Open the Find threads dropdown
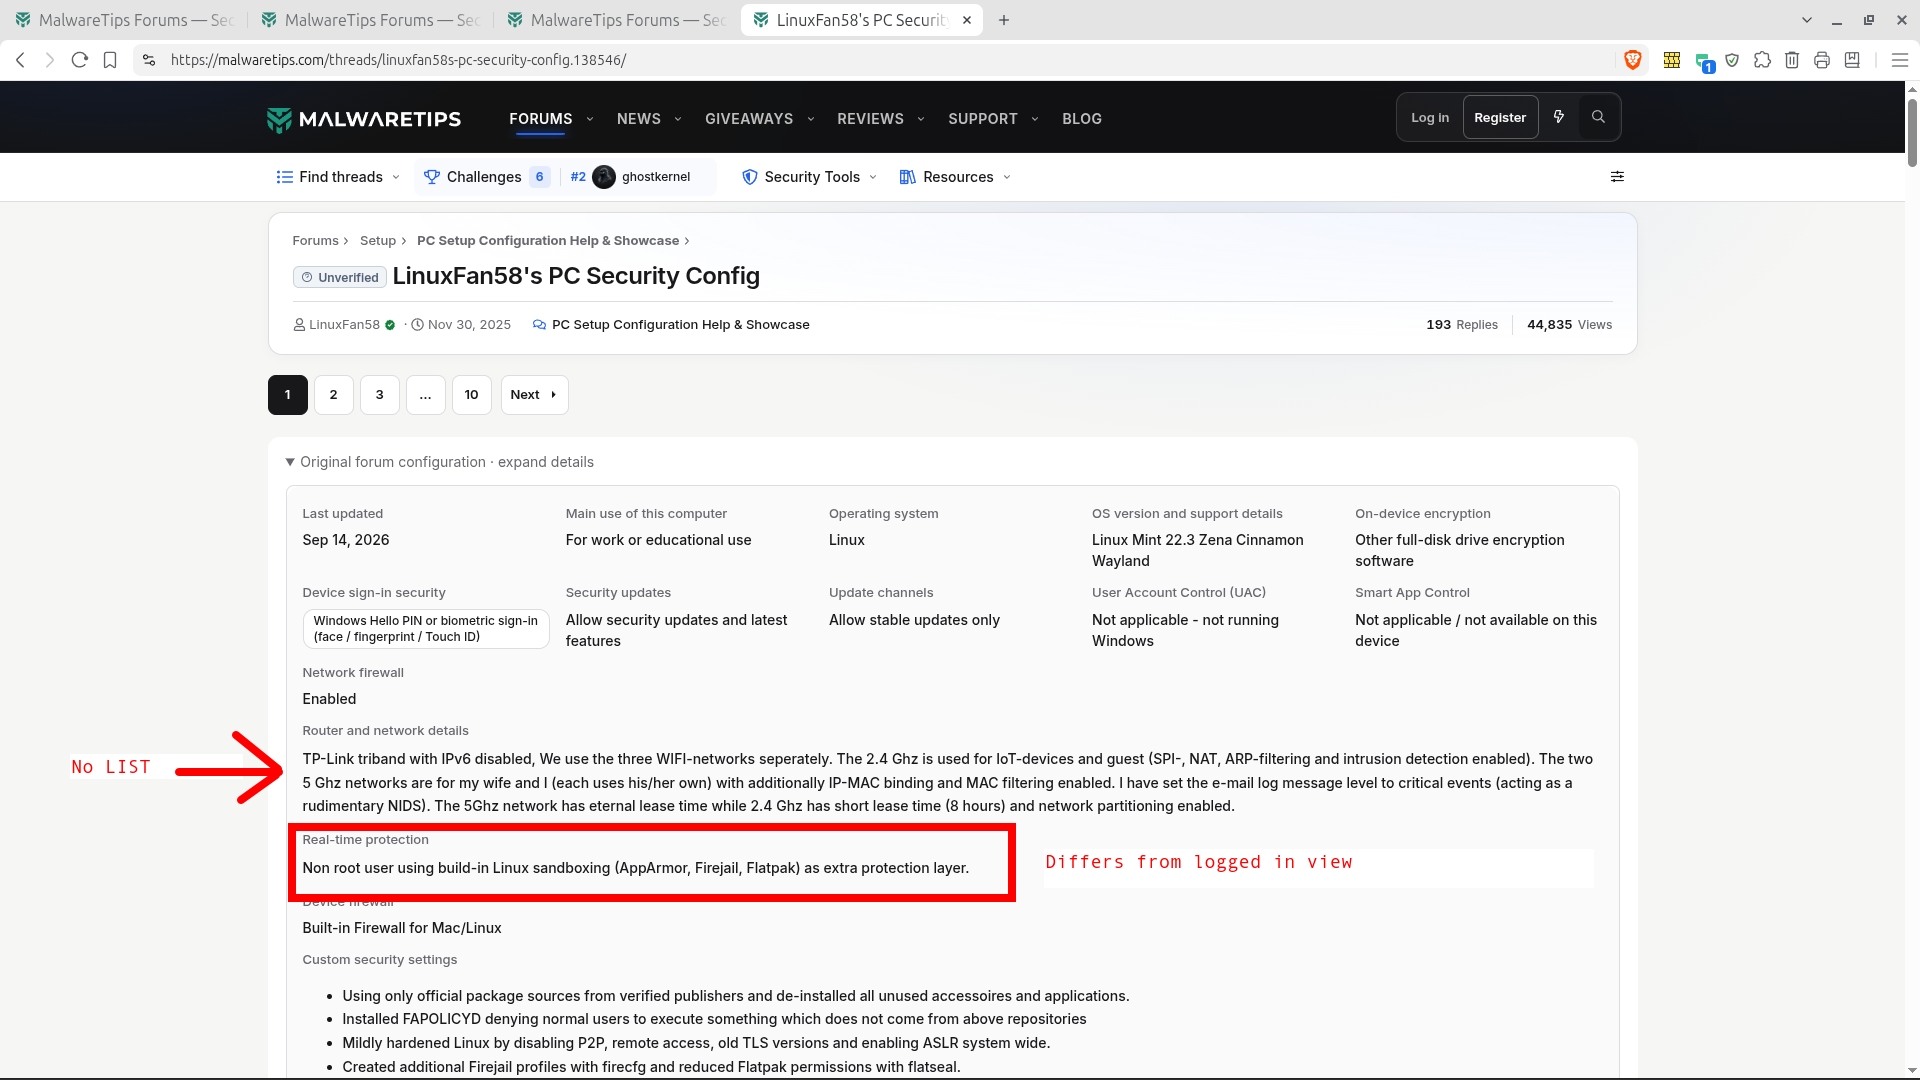1920x1080 pixels. click(338, 177)
